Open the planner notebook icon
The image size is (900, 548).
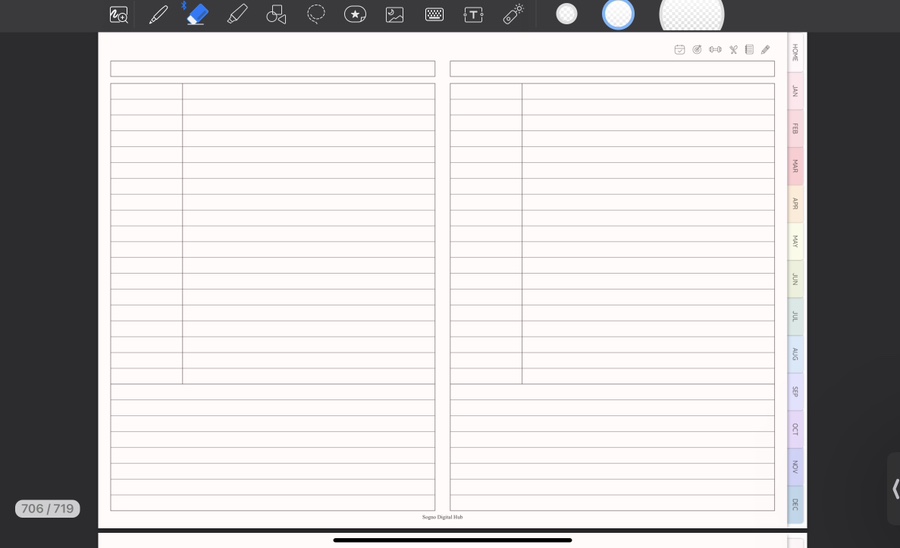pos(749,49)
